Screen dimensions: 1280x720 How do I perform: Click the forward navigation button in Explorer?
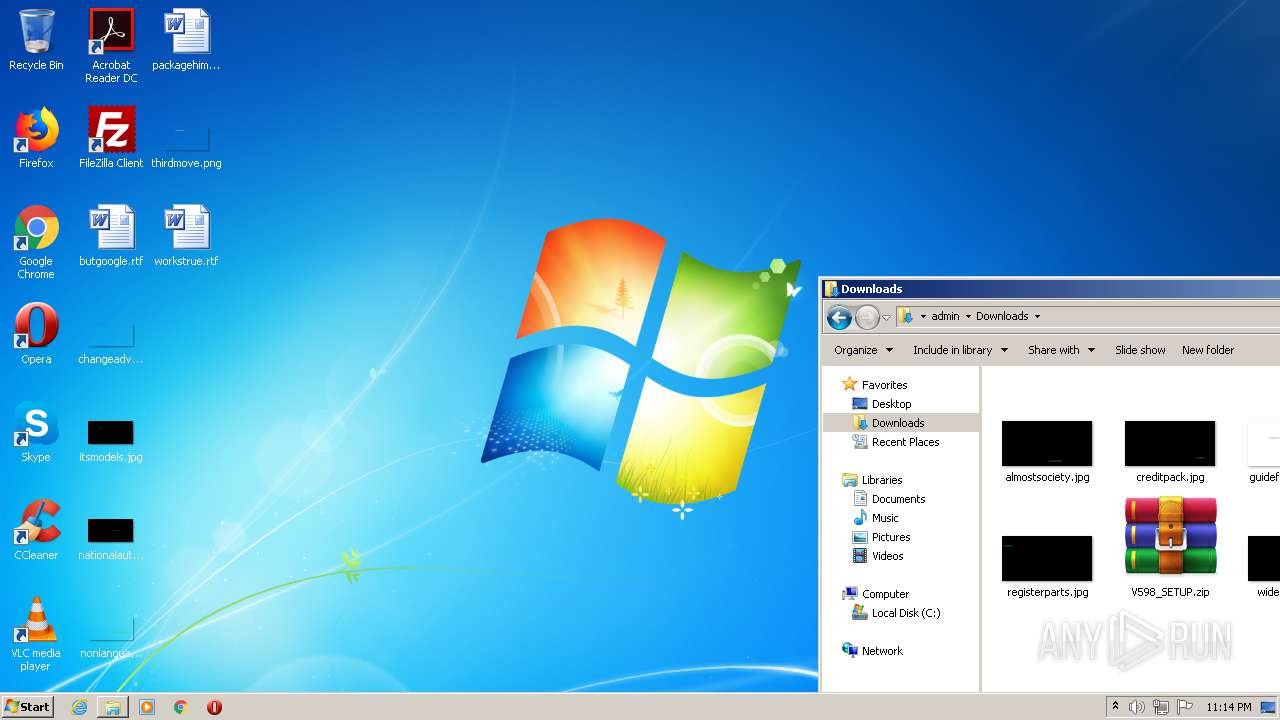867,318
